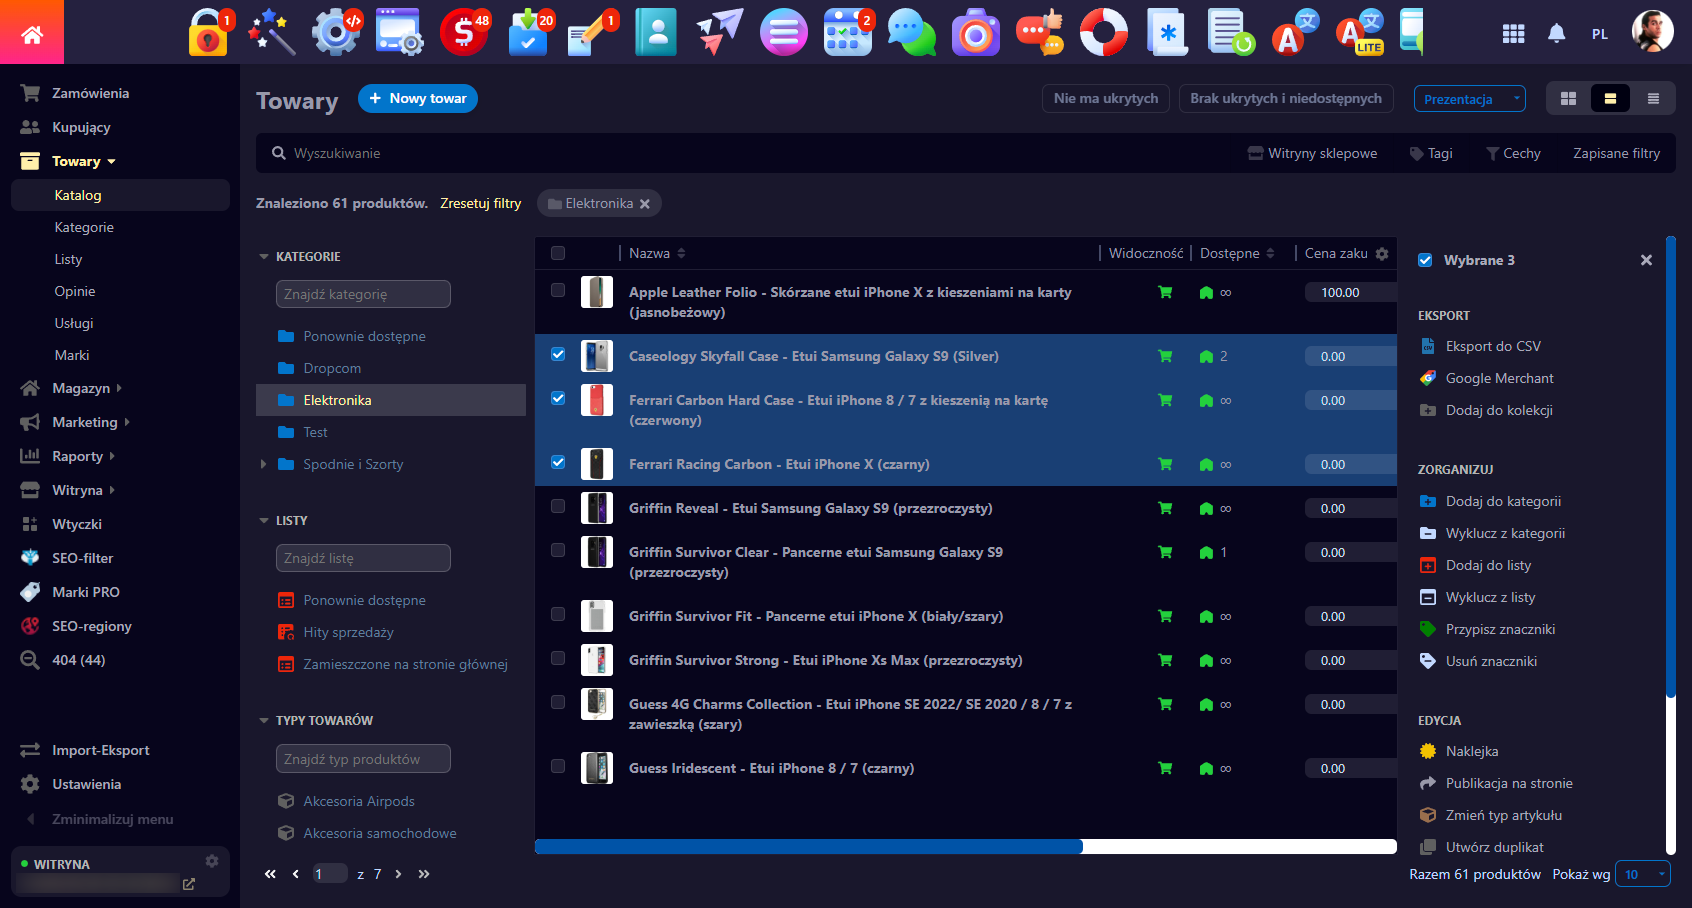Image resolution: width=1692 pixels, height=908 pixels.
Task: Expand the Spodnie i Szorty category
Action: [x=263, y=464]
